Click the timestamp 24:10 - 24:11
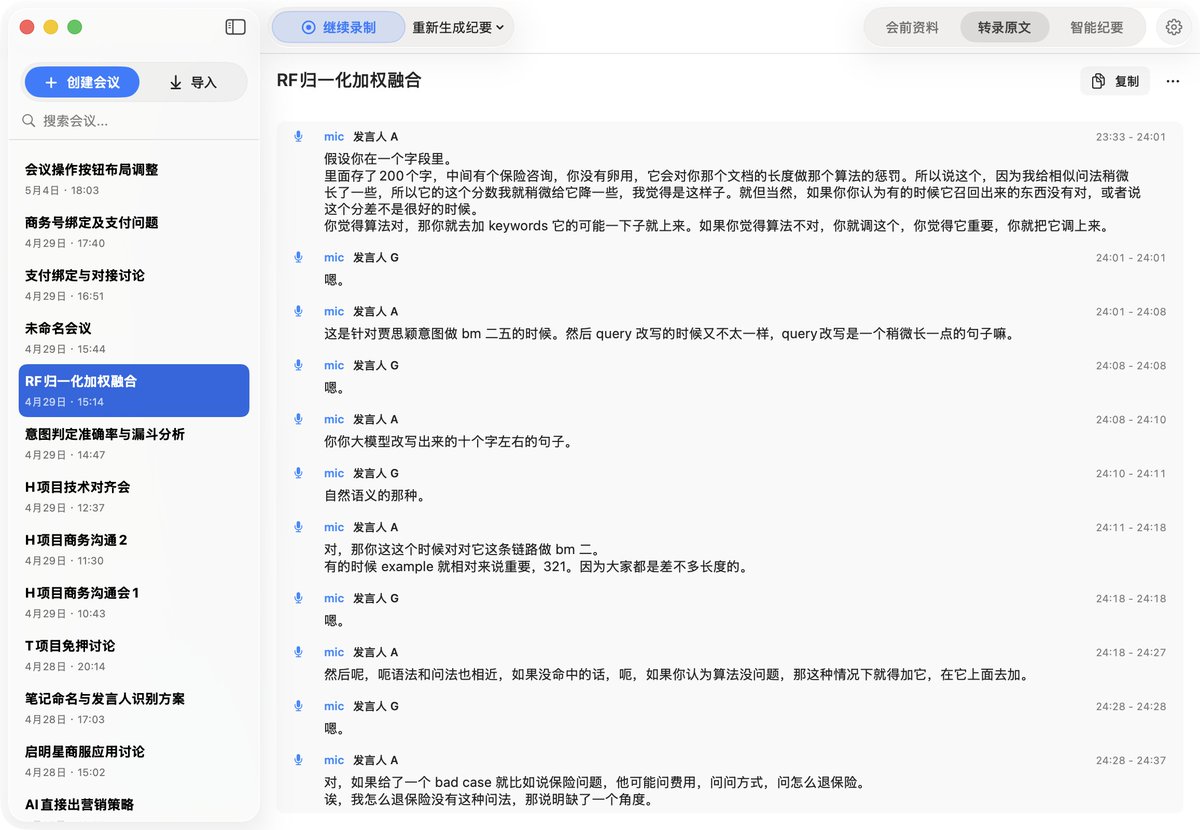Screen dimensions: 1200x830 1130,474
